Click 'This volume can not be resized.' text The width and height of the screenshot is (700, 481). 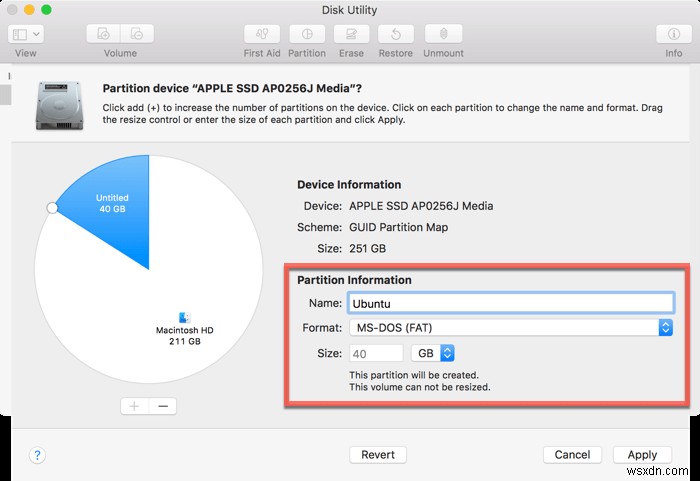coord(420,387)
